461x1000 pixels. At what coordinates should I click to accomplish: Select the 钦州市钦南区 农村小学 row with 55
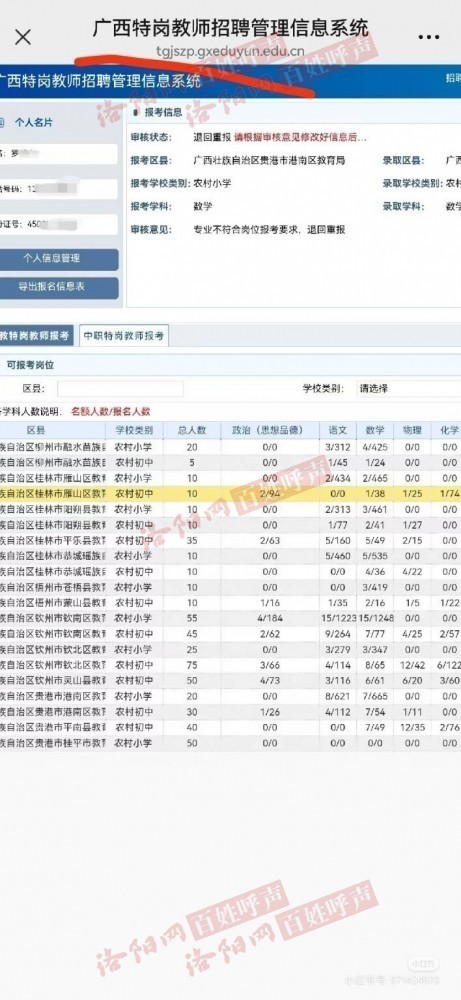(x=230, y=618)
